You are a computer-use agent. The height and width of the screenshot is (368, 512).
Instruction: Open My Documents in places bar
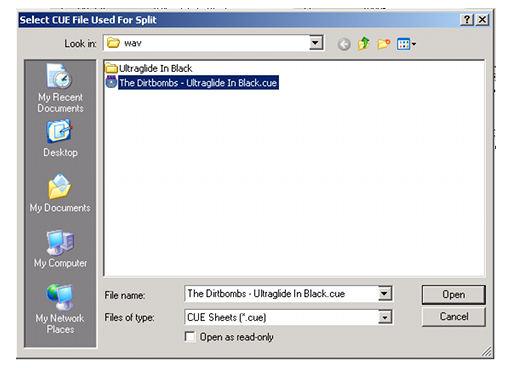[x=60, y=193]
